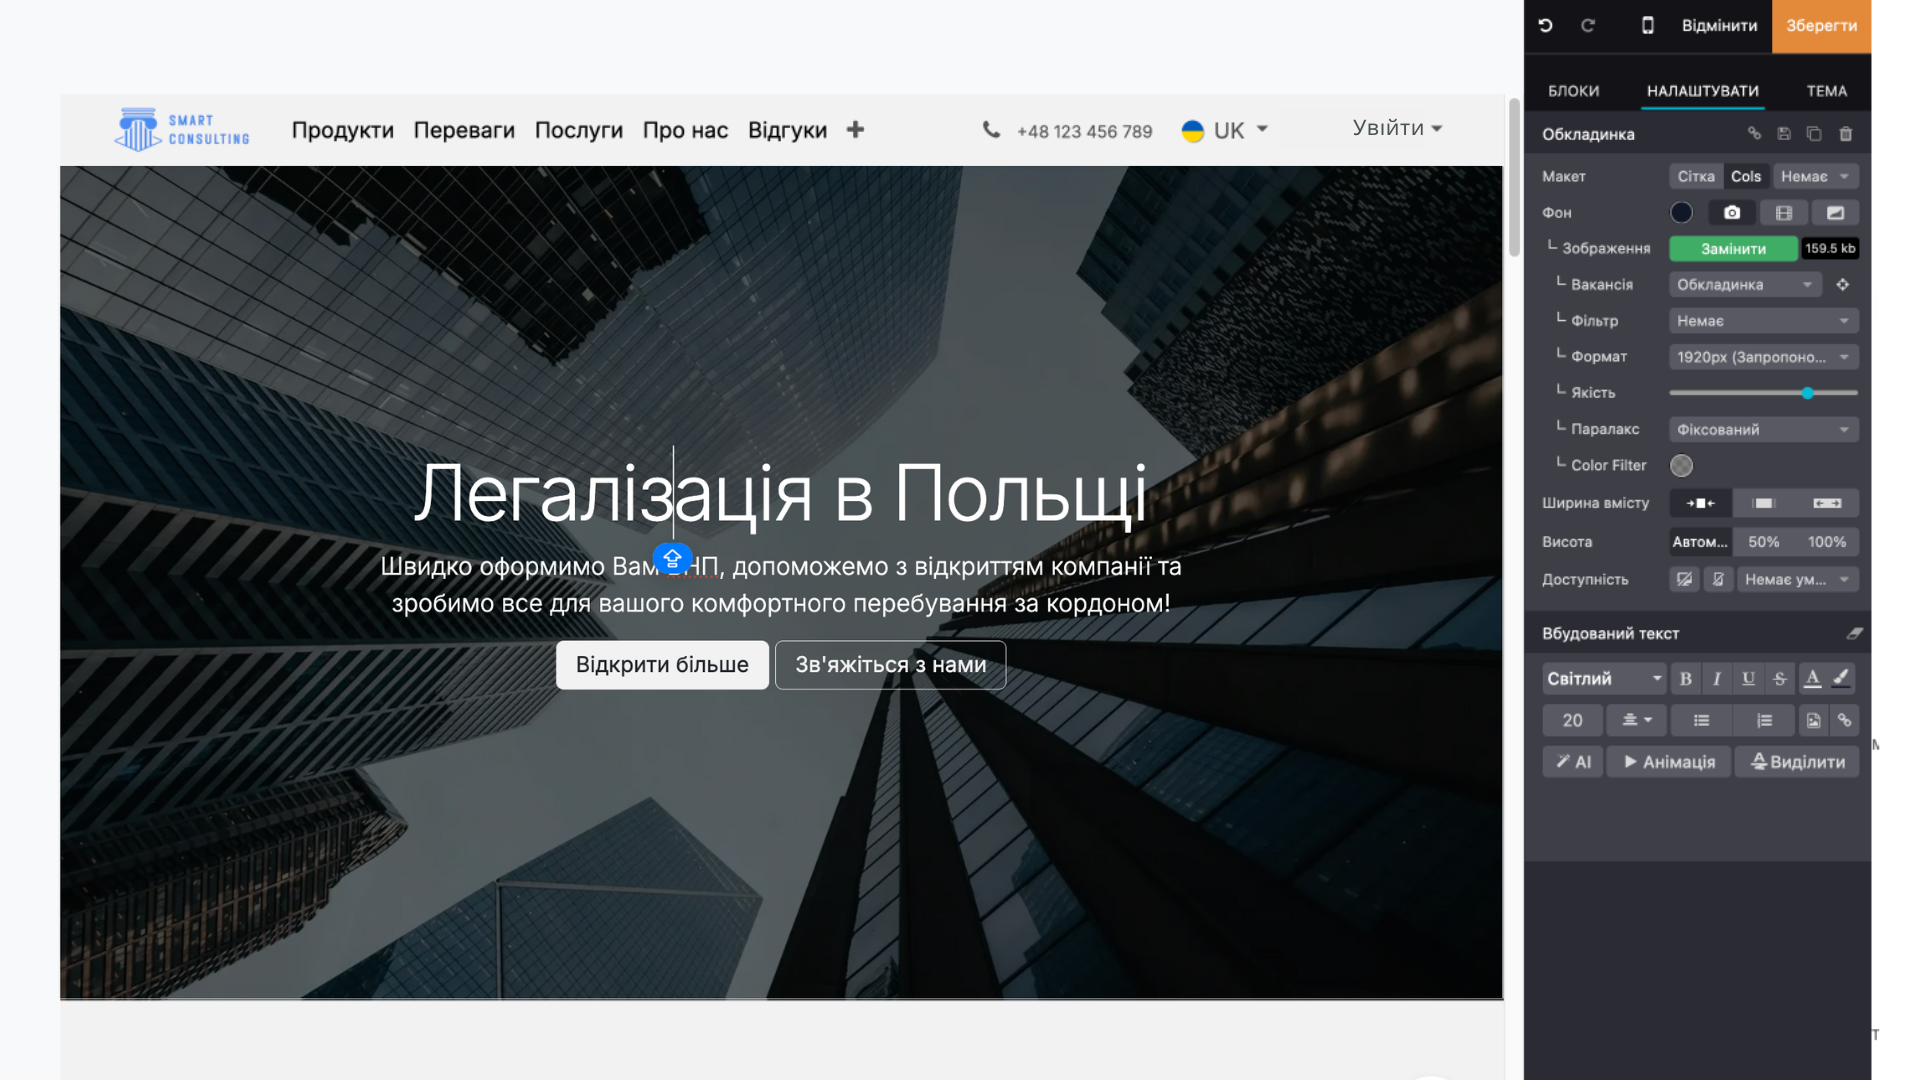This screenshot has height=1080, width=1920.
Task: Set block height to 100%
Action: tap(1826, 542)
